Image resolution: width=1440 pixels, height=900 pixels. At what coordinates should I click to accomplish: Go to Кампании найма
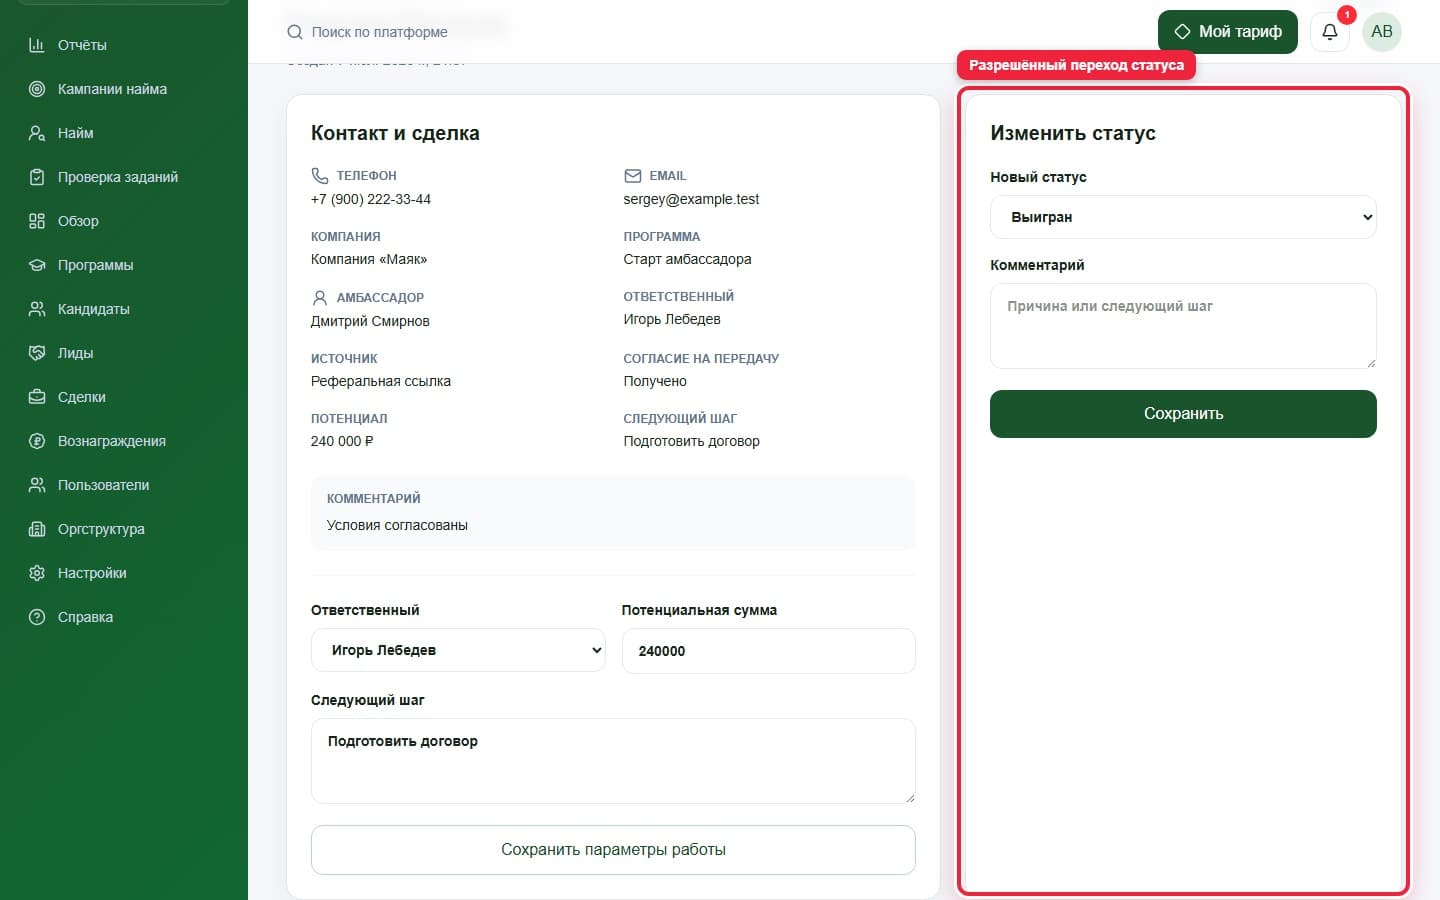(x=112, y=89)
